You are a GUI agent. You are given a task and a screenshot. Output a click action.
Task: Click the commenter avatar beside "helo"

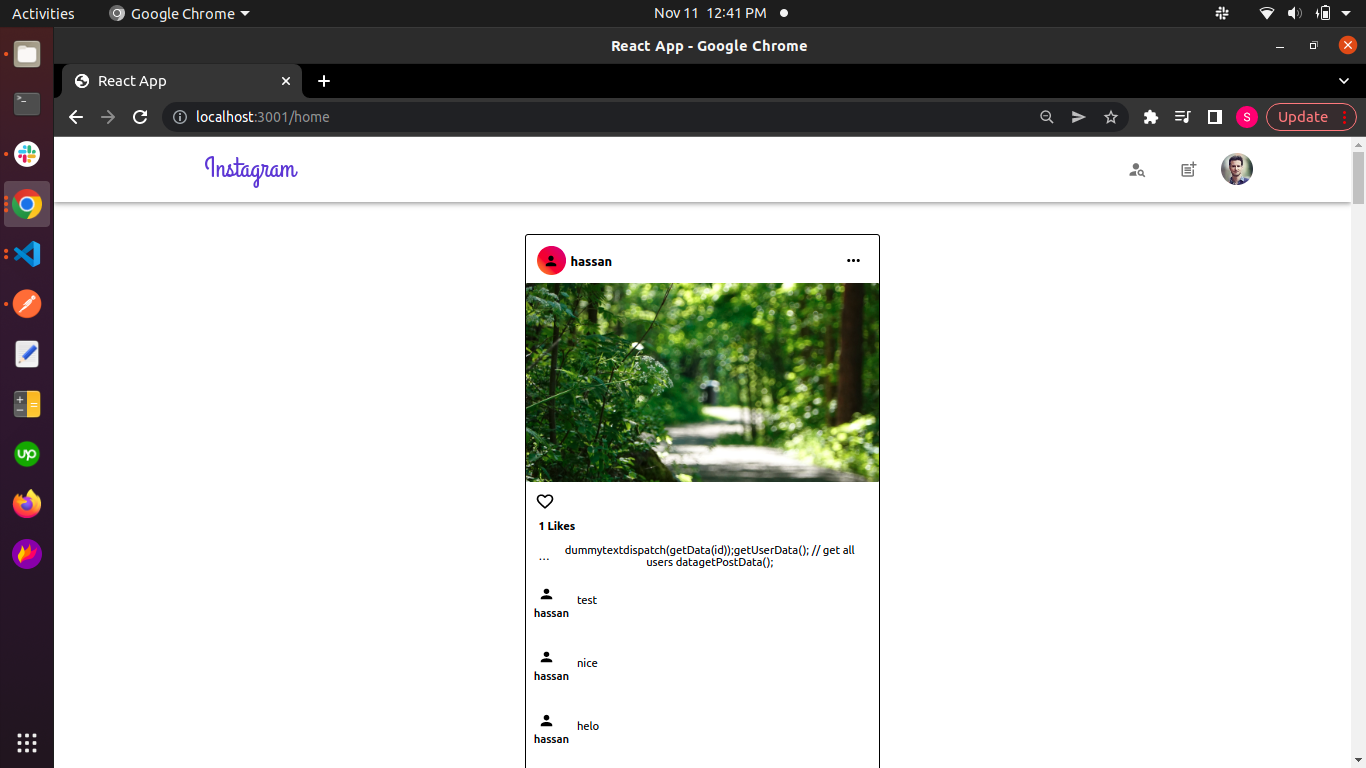[547, 720]
